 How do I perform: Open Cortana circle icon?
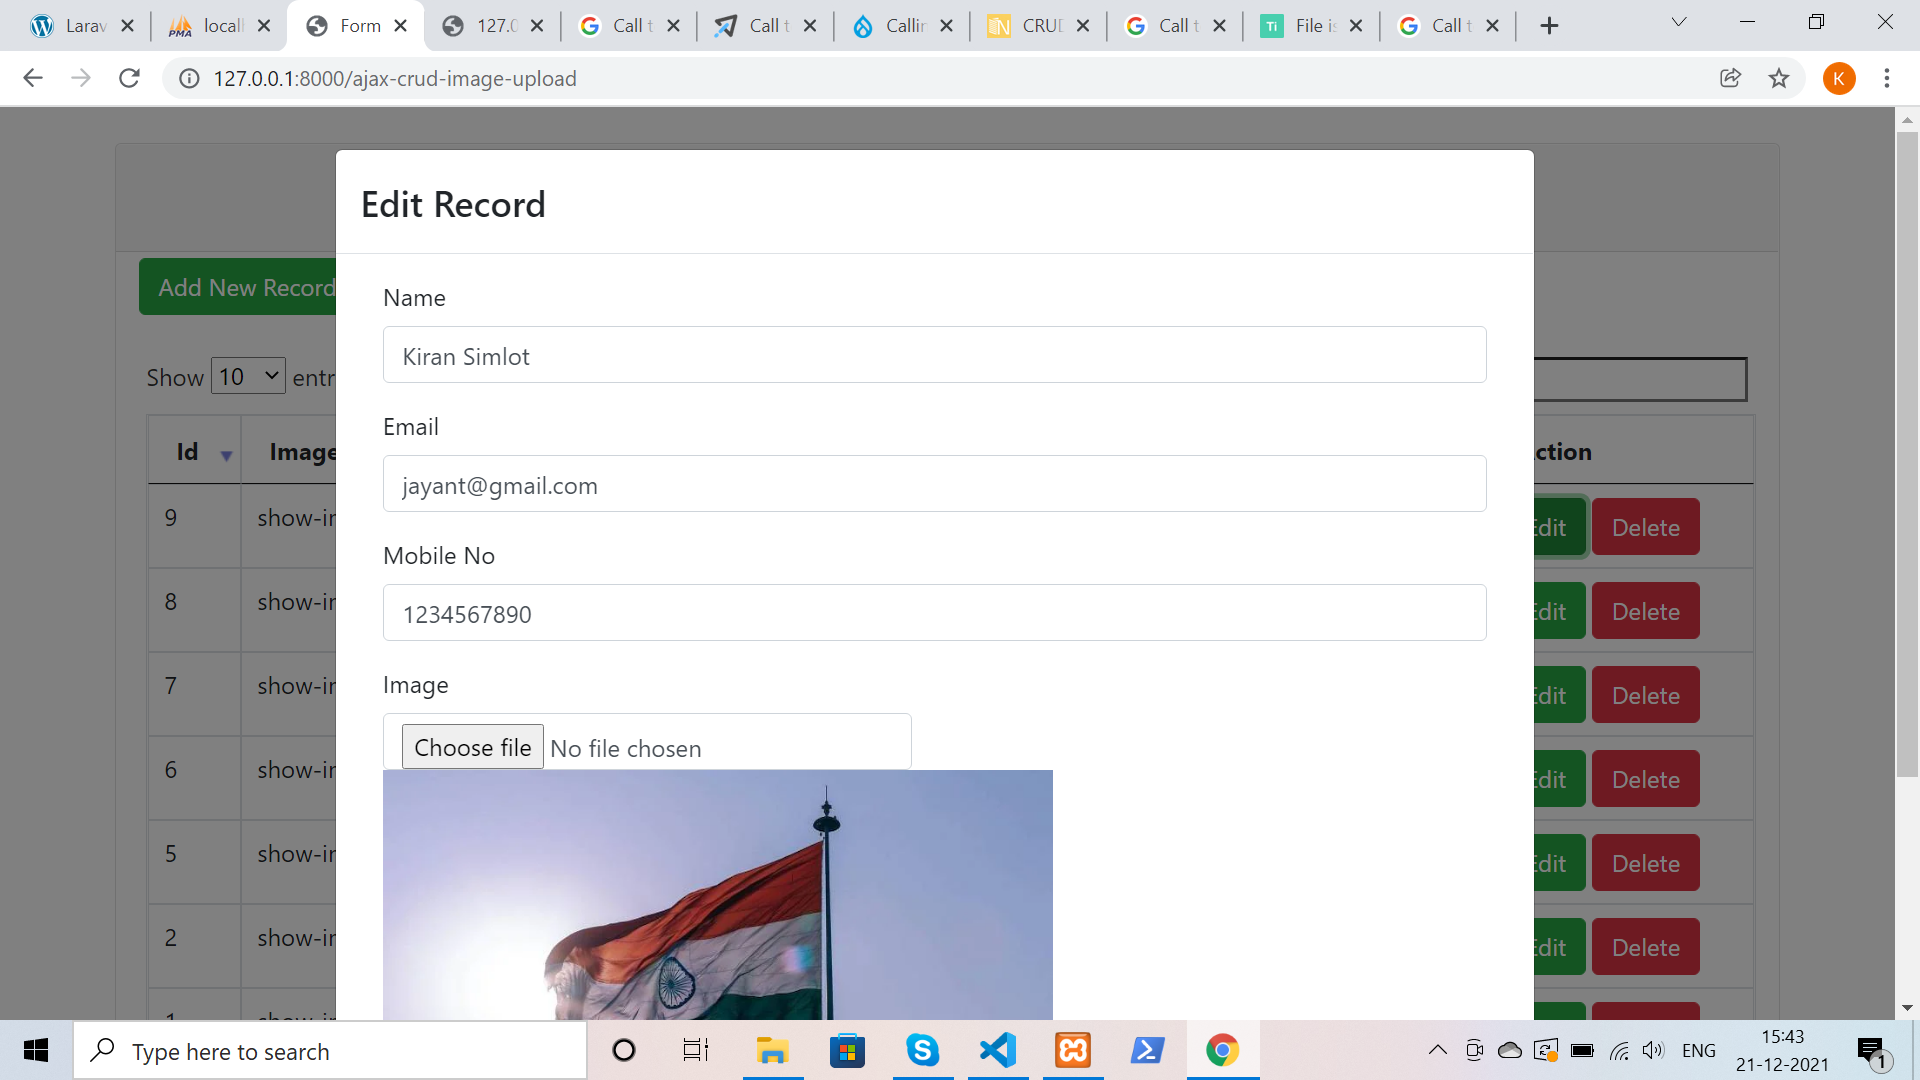(623, 1050)
